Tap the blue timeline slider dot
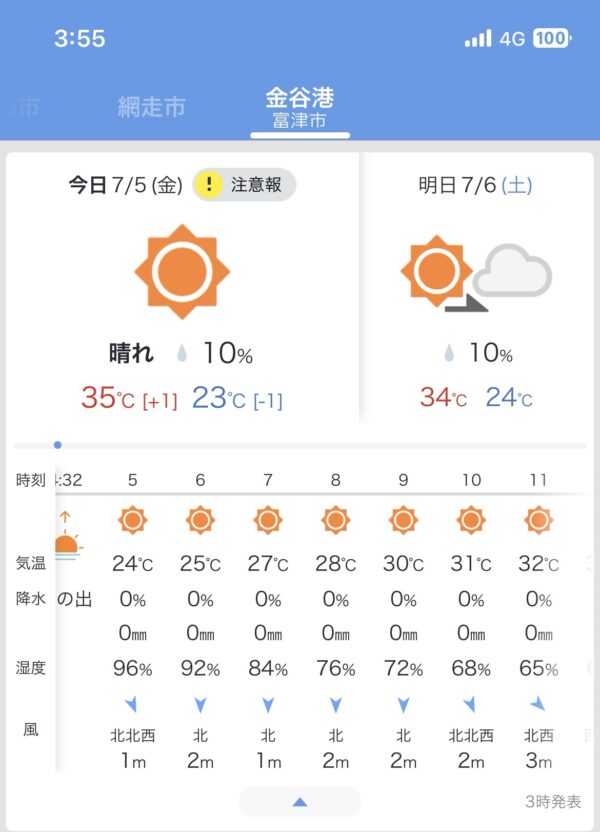Screen dimensions: 600x832 57,445
